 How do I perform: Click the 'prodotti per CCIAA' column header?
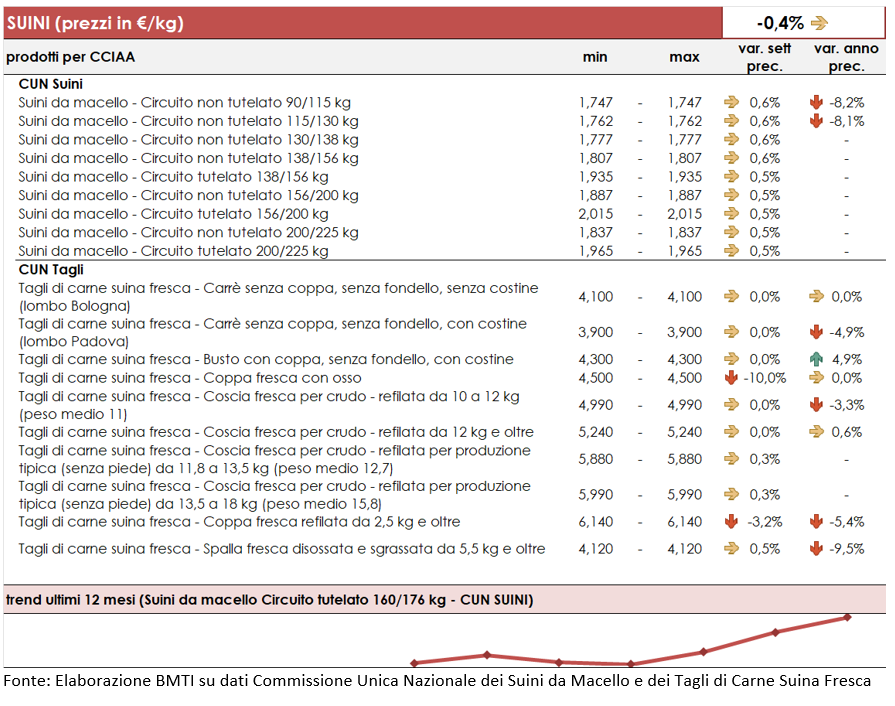(x=71, y=57)
